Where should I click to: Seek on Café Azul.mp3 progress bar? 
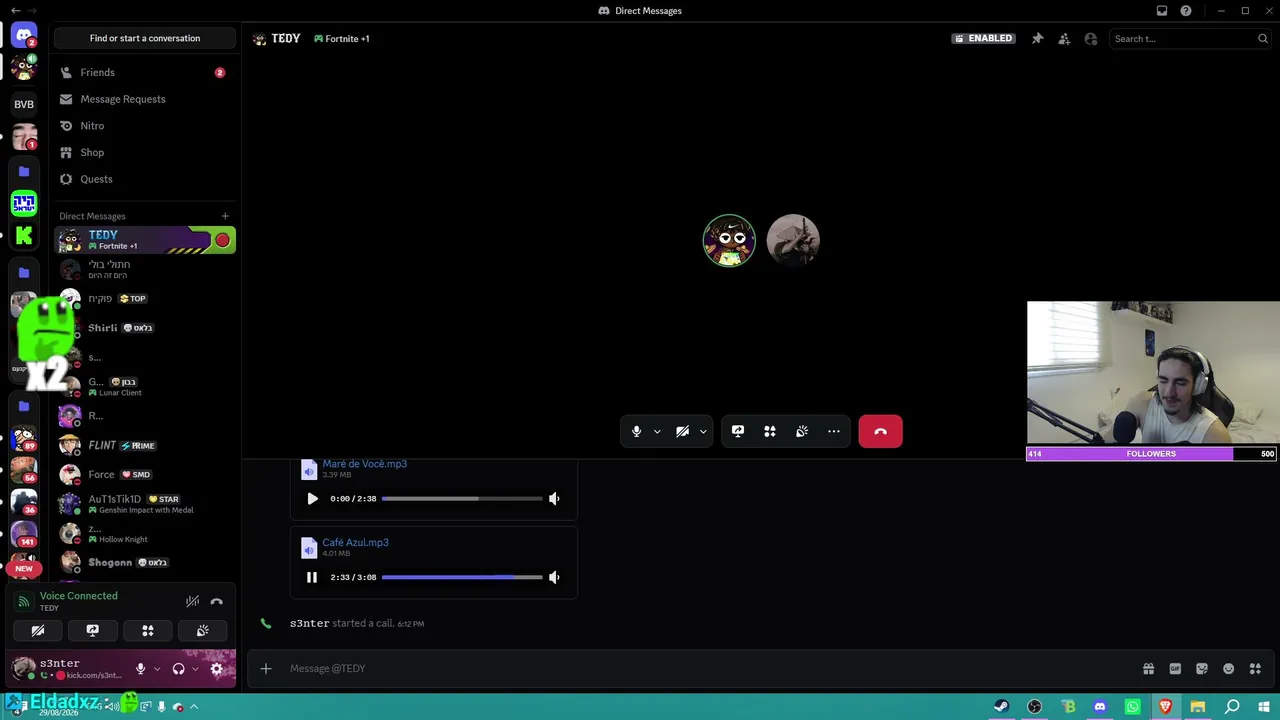[x=462, y=577]
